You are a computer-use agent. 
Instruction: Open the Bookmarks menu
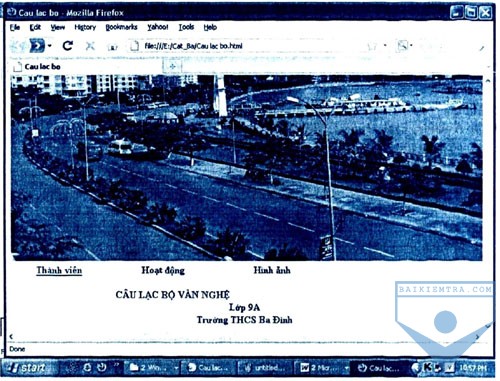(x=121, y=27)
